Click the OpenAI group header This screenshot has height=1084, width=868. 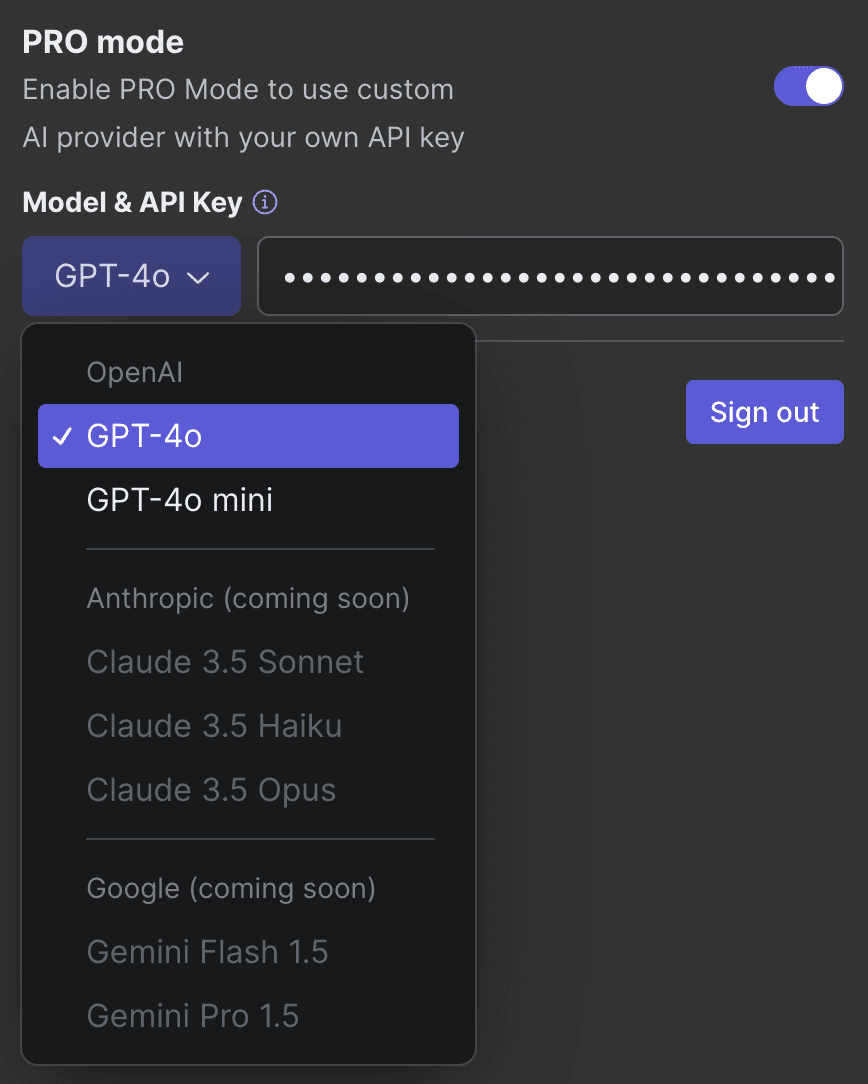[x=135, y=372]
